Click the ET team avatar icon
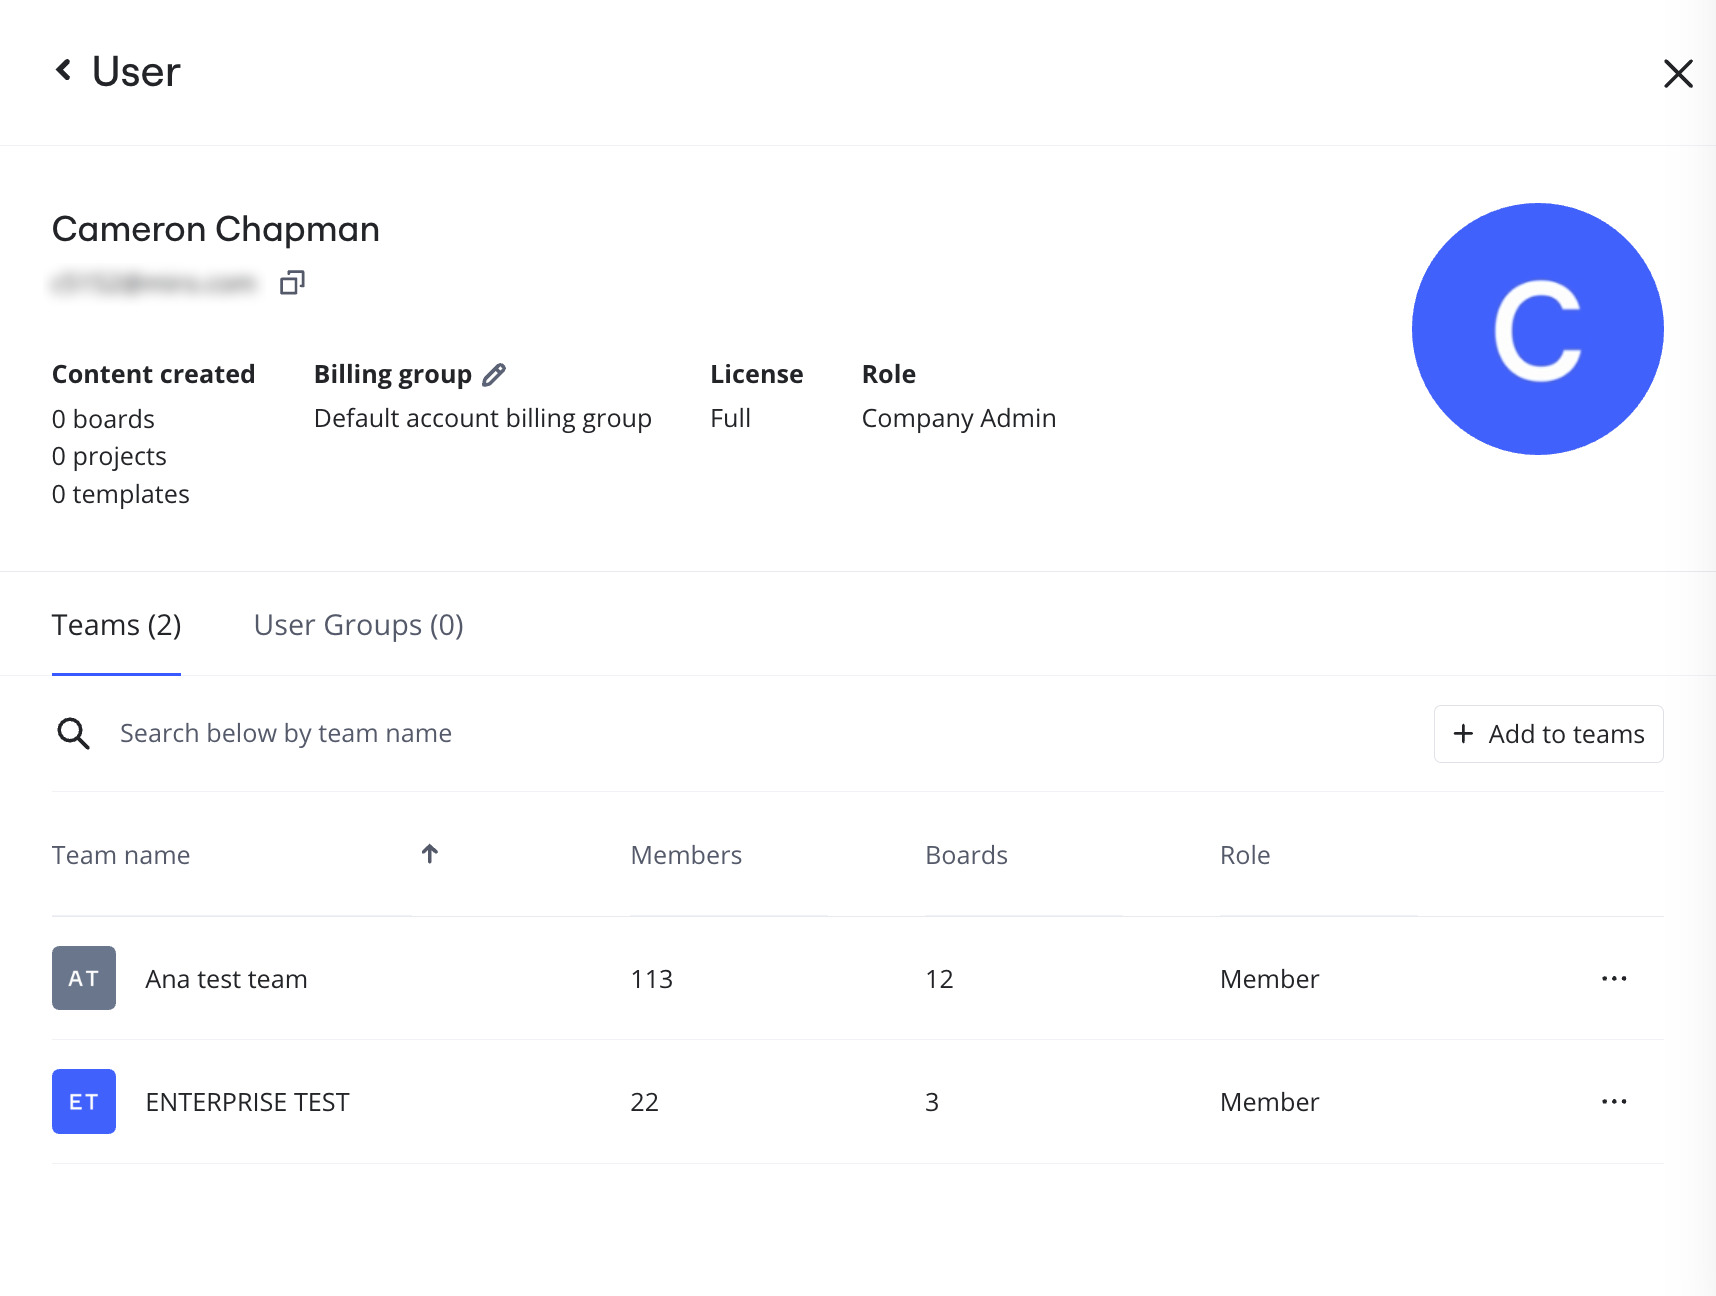The height and width of the screenshot is (1296, 1716). [84, 1101]
